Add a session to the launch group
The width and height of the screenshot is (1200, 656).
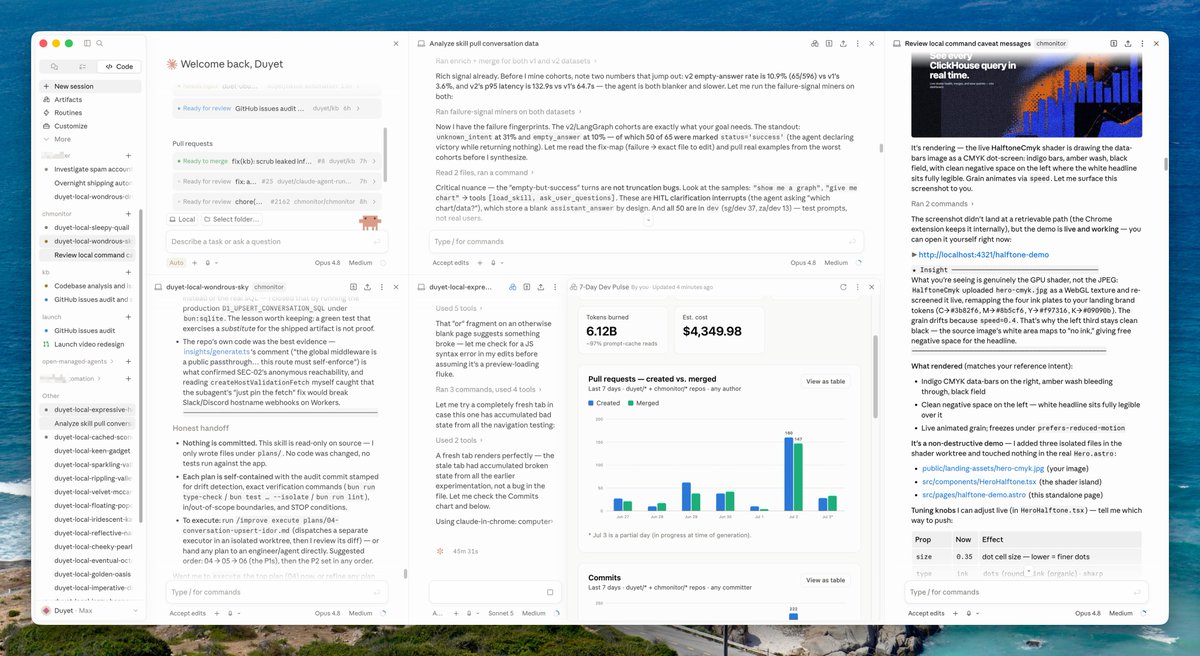point(128,316)
